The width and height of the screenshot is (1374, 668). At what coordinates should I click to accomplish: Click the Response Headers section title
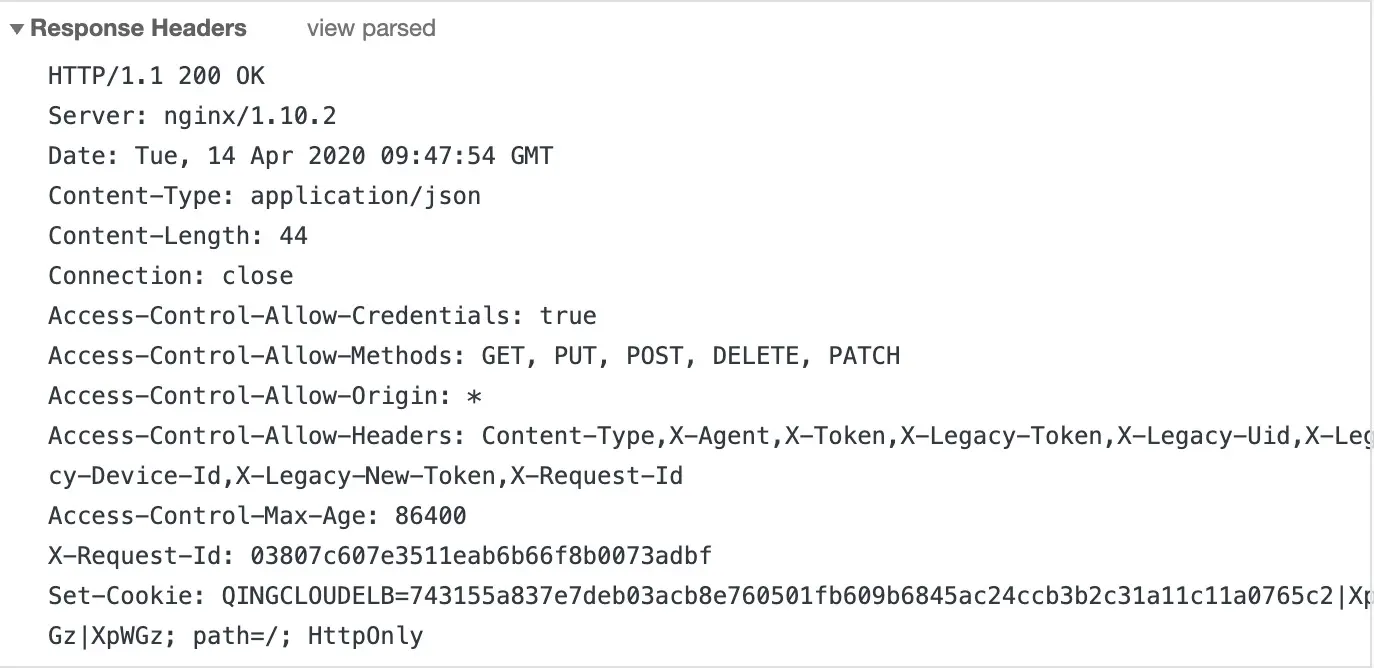[138, 28]
